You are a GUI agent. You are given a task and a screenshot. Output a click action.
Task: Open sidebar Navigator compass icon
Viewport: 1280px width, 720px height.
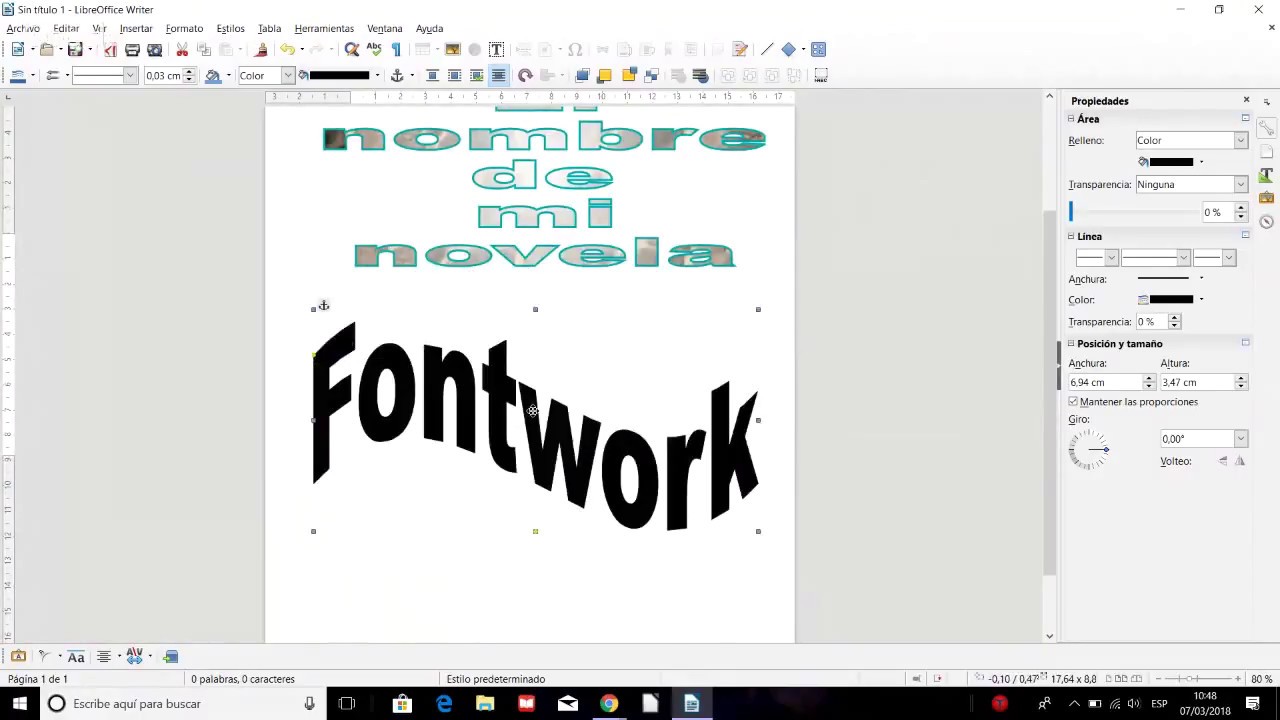click(x=1267, y=221)
